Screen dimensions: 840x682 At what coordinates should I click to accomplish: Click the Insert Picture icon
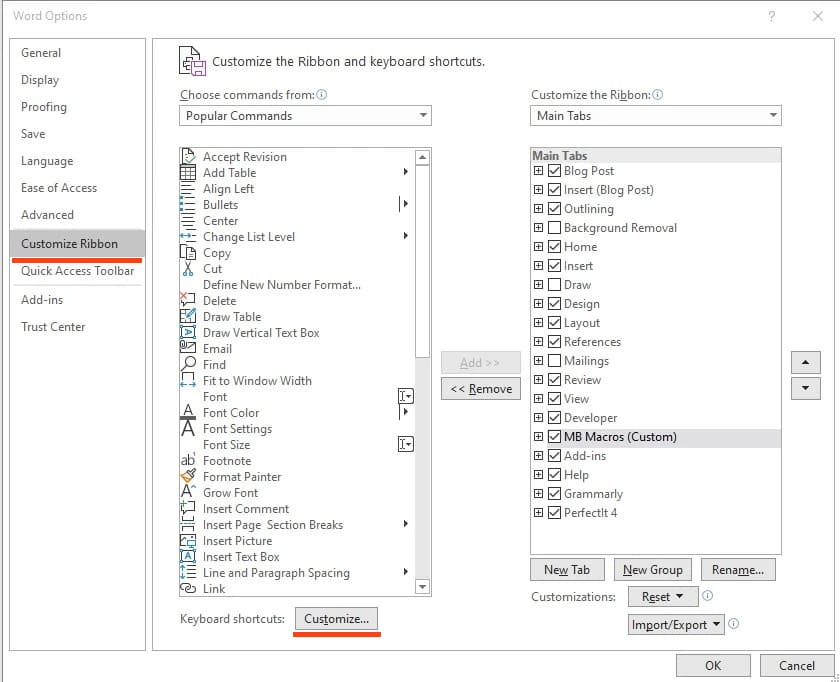[187, 541]
